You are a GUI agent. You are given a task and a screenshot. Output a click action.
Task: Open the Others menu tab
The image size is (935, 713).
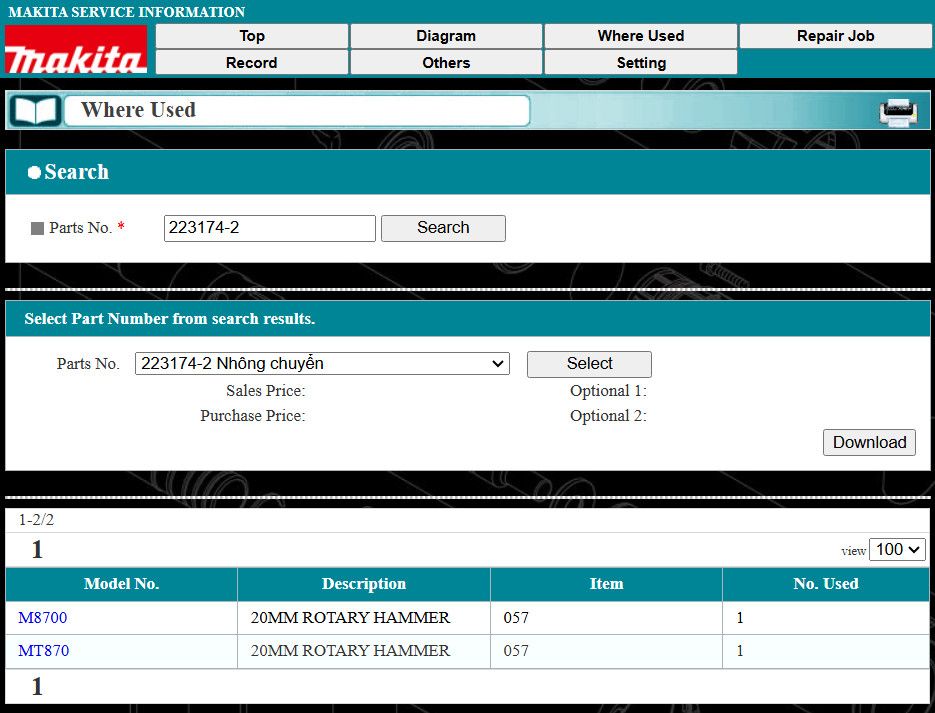446,63
